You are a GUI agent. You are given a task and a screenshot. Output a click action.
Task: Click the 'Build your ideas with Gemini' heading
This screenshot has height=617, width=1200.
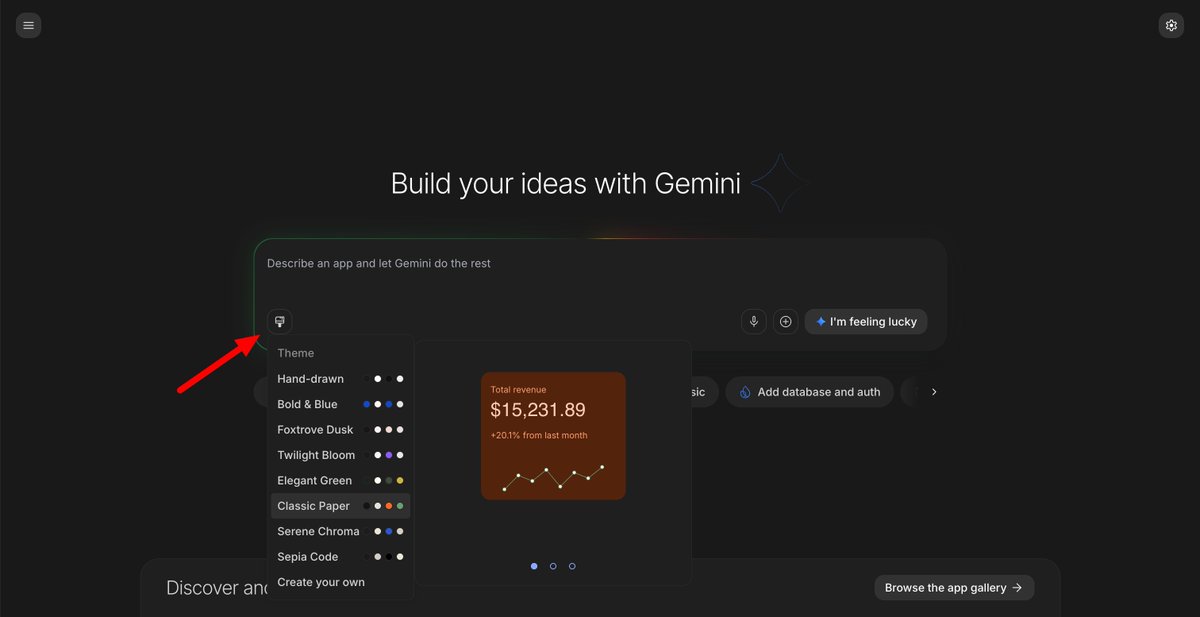[566, 184]
